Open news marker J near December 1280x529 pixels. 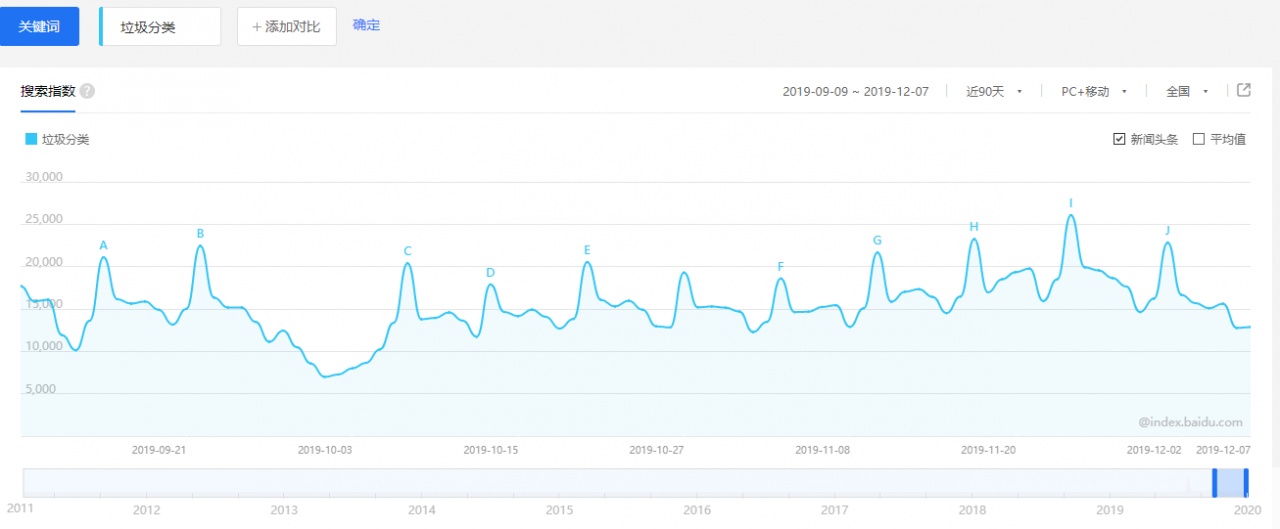pos(1167,230)
